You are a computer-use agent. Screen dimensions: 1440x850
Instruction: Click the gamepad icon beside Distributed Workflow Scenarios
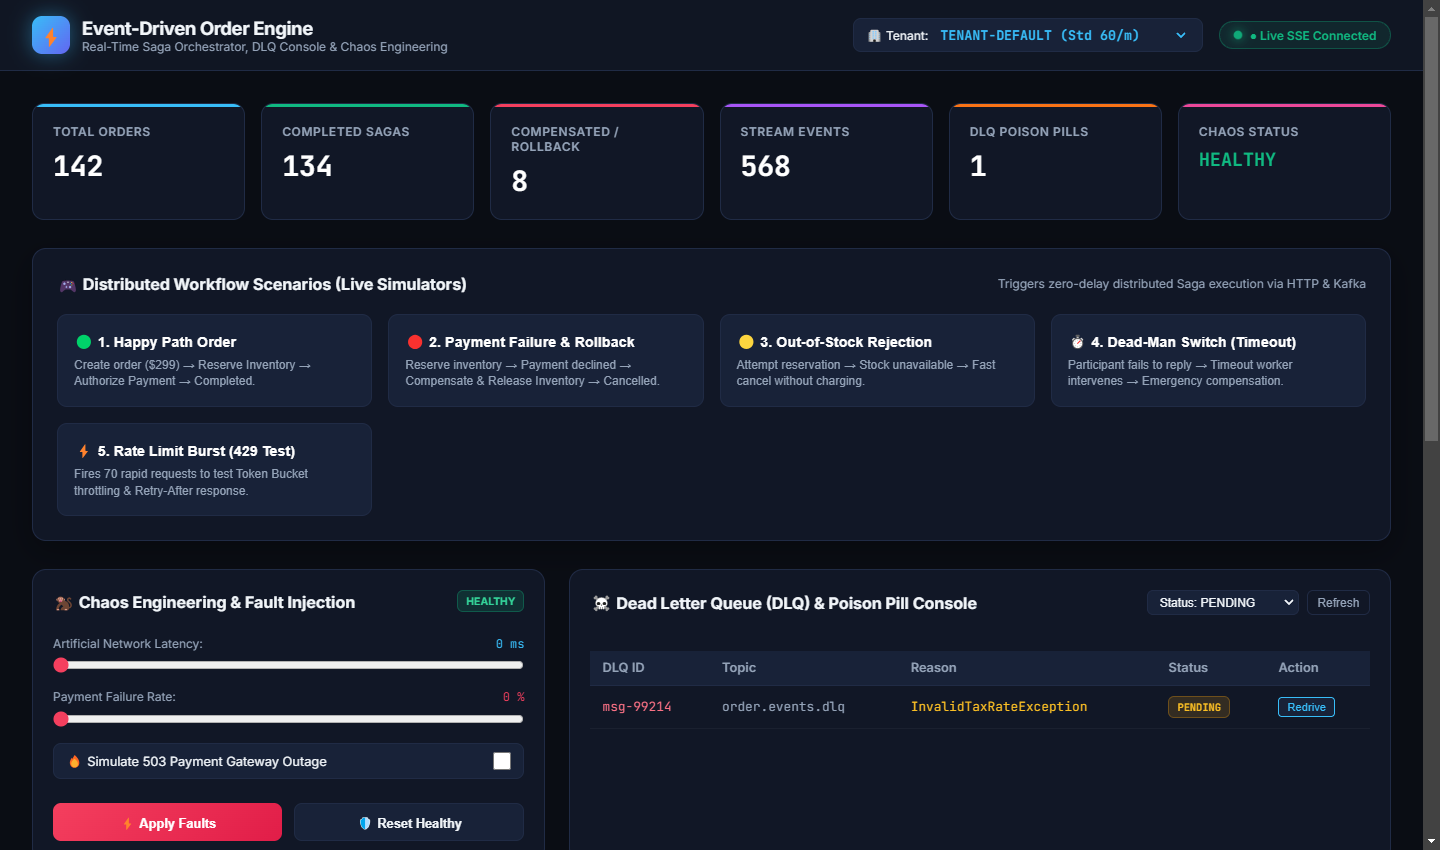(x=68, y=285)
